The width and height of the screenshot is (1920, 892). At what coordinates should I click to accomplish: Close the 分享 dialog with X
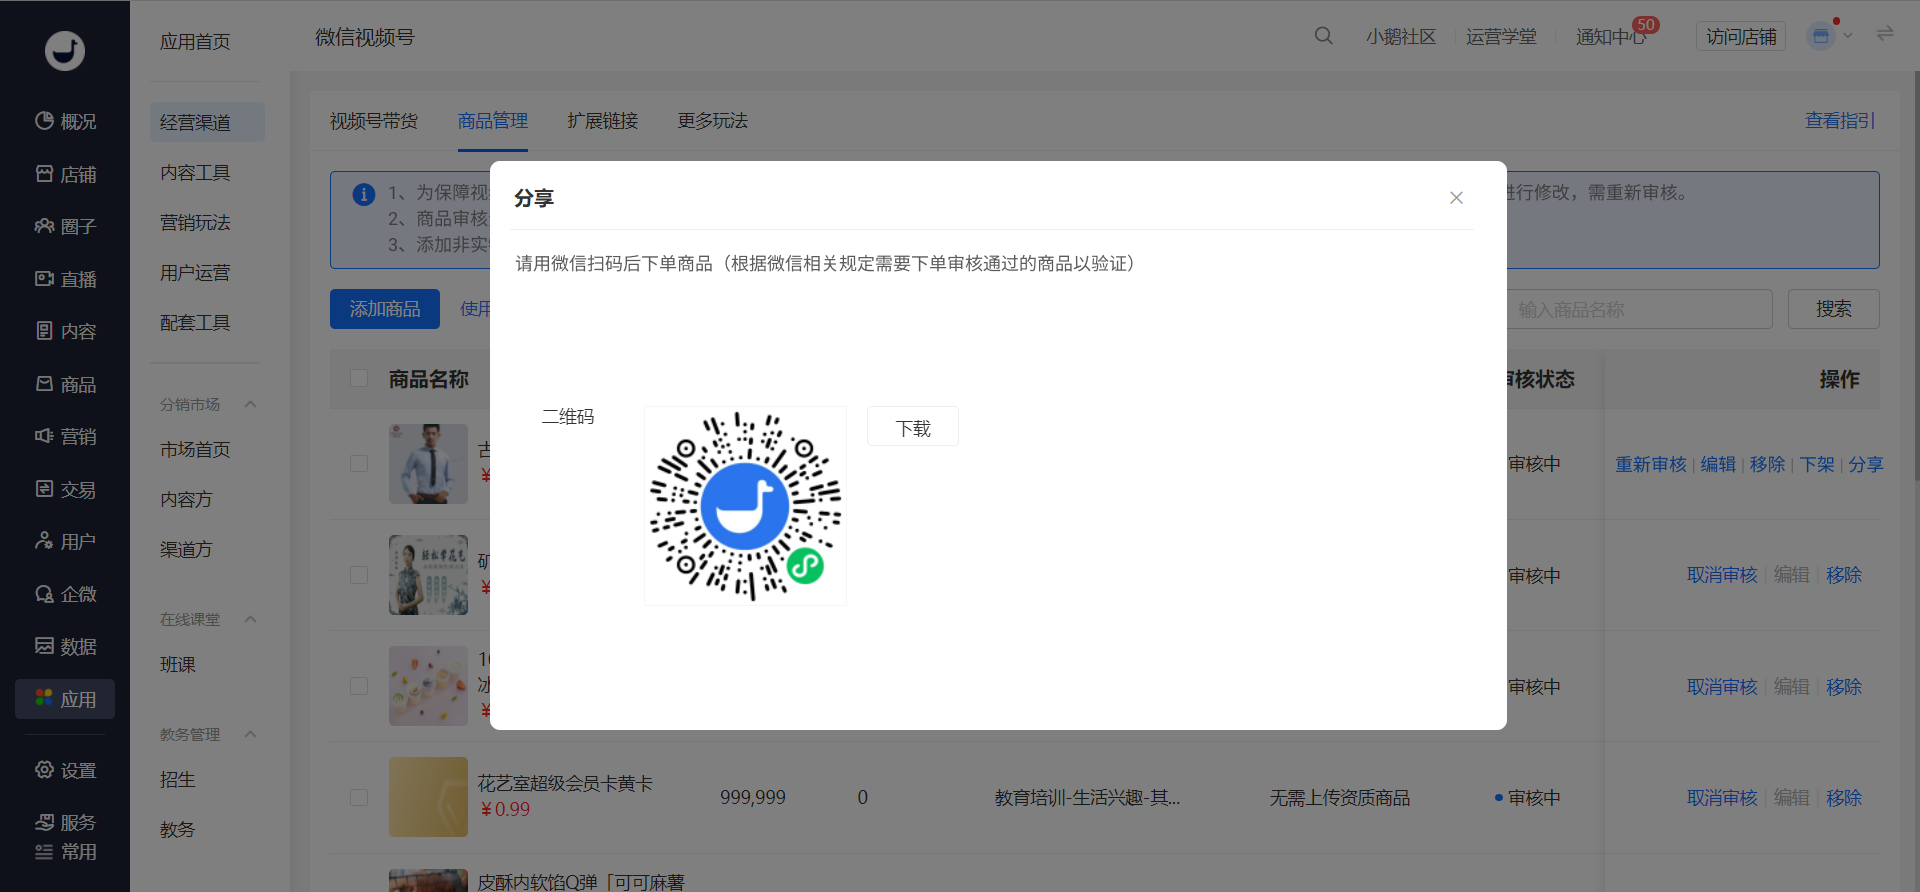[x=1456, y=198]
